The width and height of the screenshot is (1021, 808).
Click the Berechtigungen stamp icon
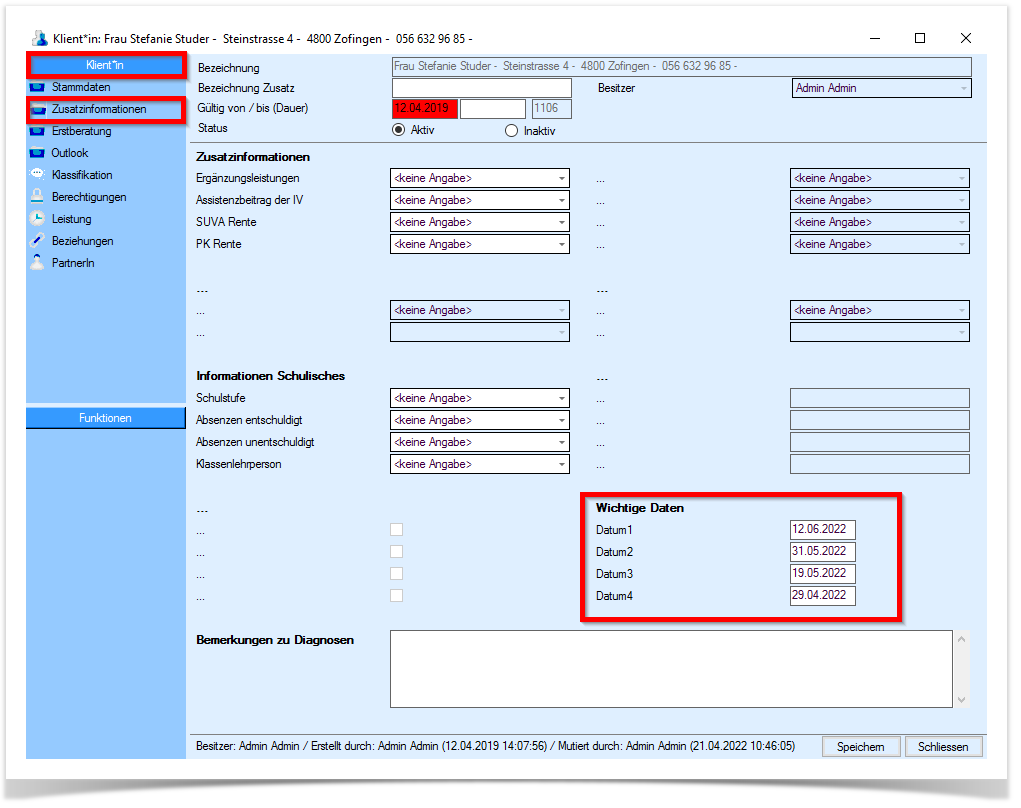(38, 197)
